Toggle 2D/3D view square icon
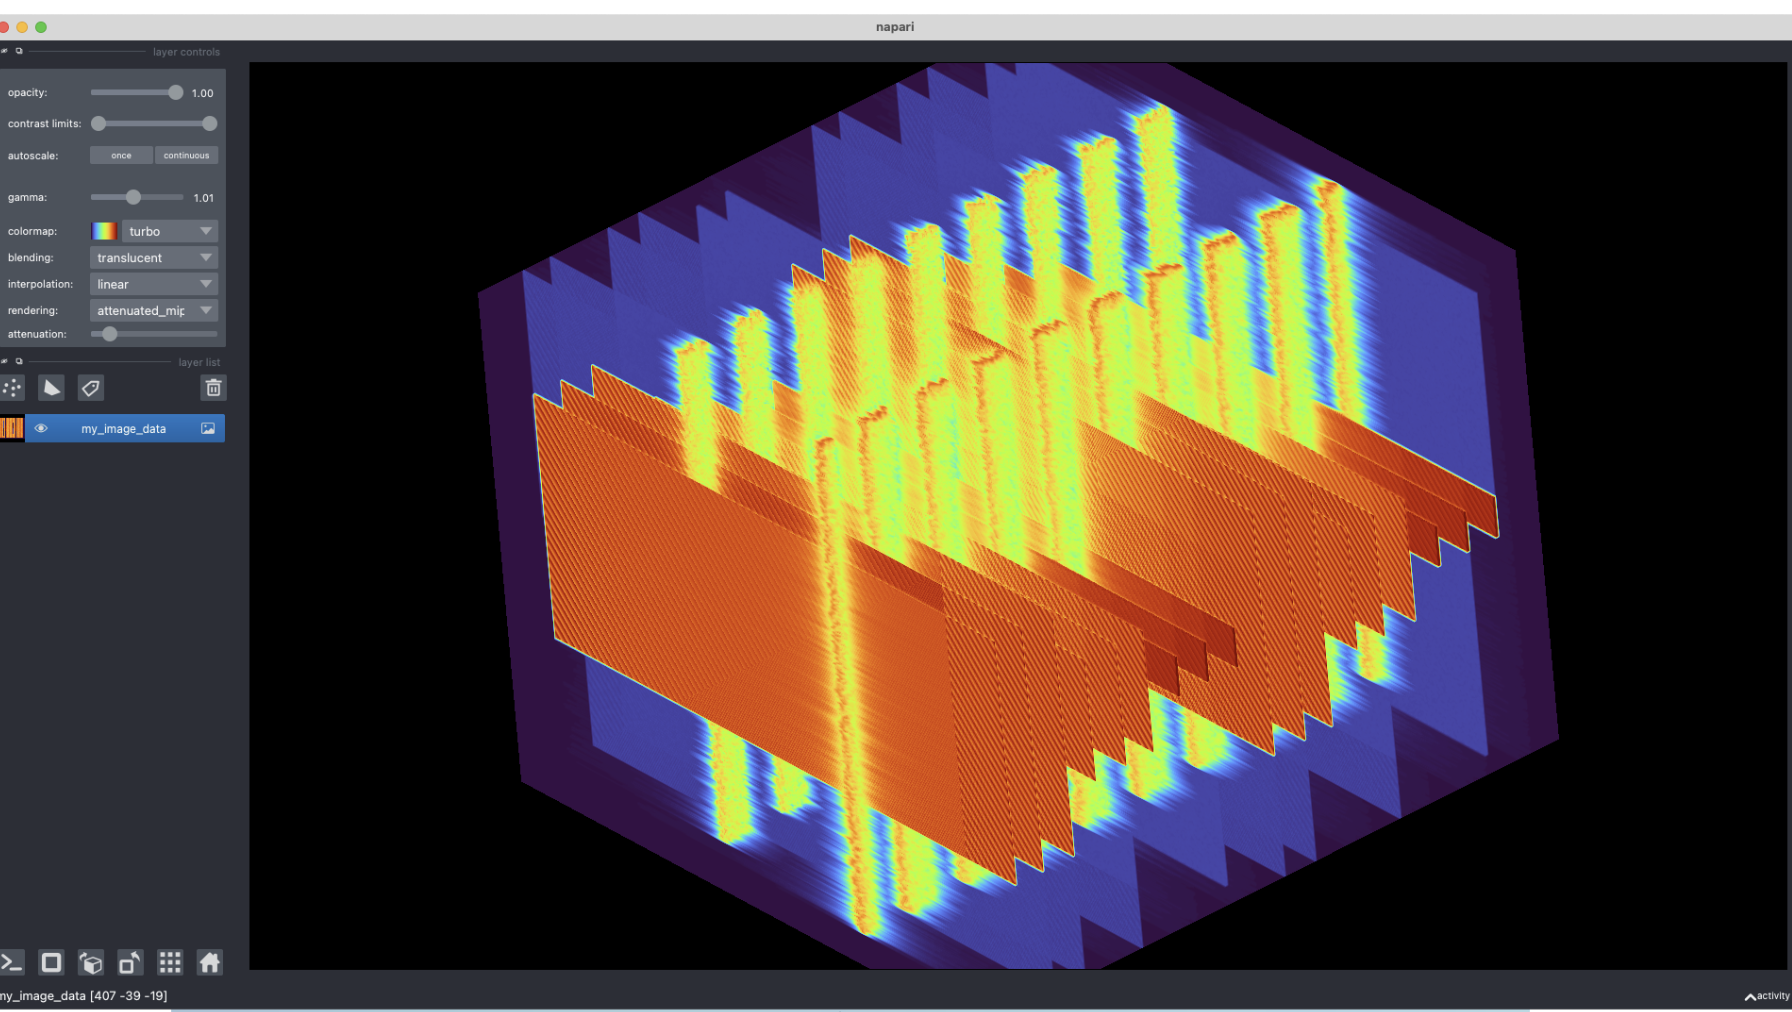Image resolution: width=1792 pixels, height=1012 pixels. tap(51, 962)
